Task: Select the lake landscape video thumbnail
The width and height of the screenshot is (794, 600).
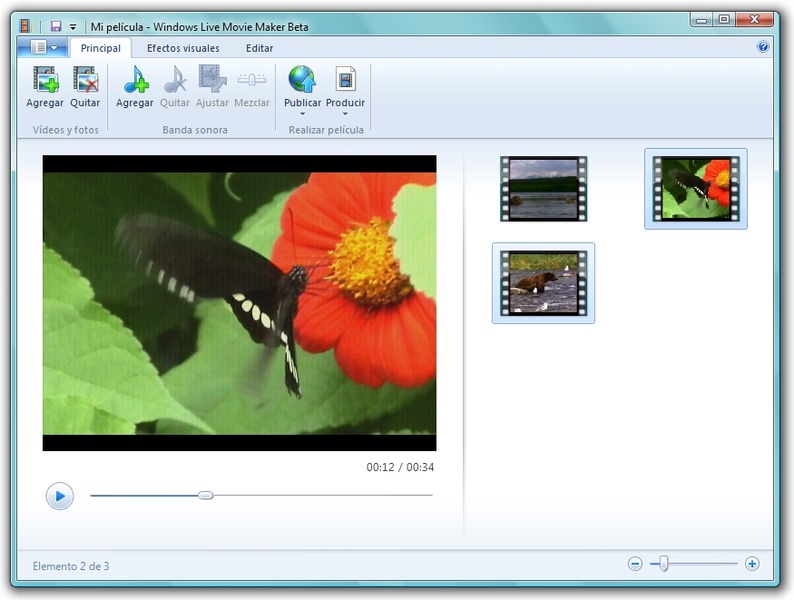Action: pos(543,188)
